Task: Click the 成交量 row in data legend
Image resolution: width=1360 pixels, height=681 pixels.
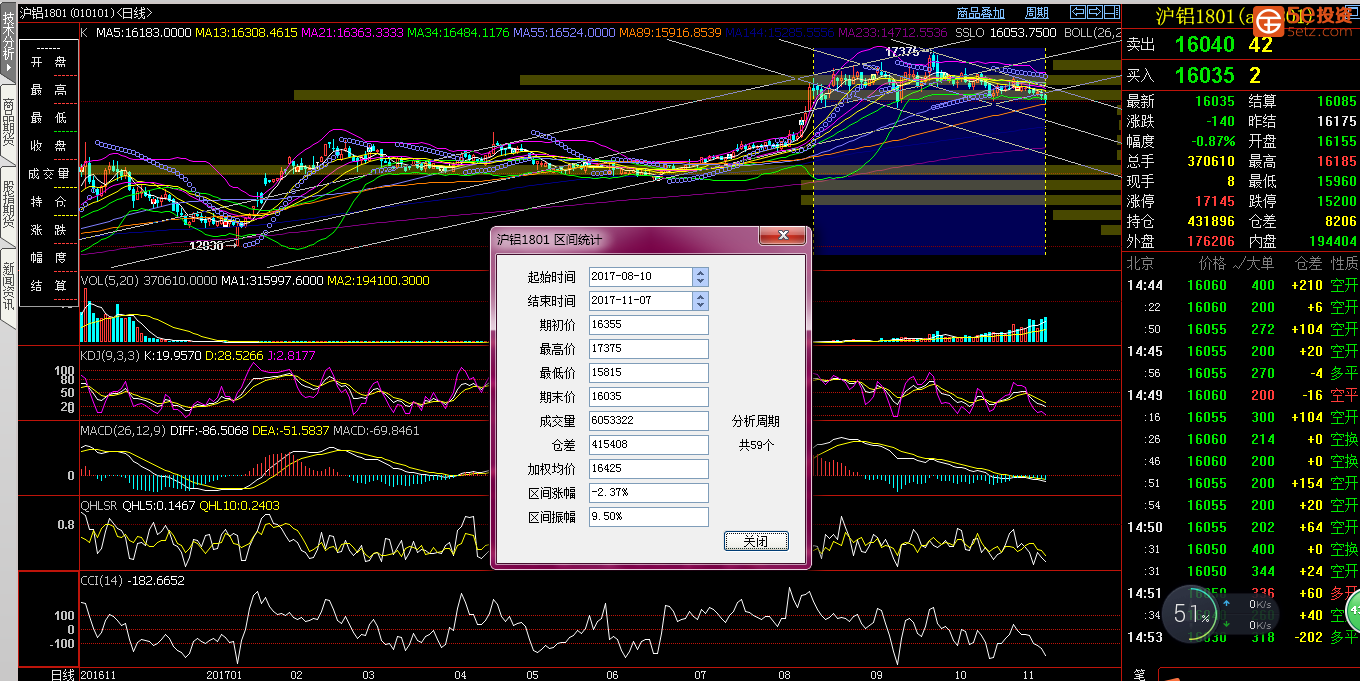Action: [x=48, y=173]
